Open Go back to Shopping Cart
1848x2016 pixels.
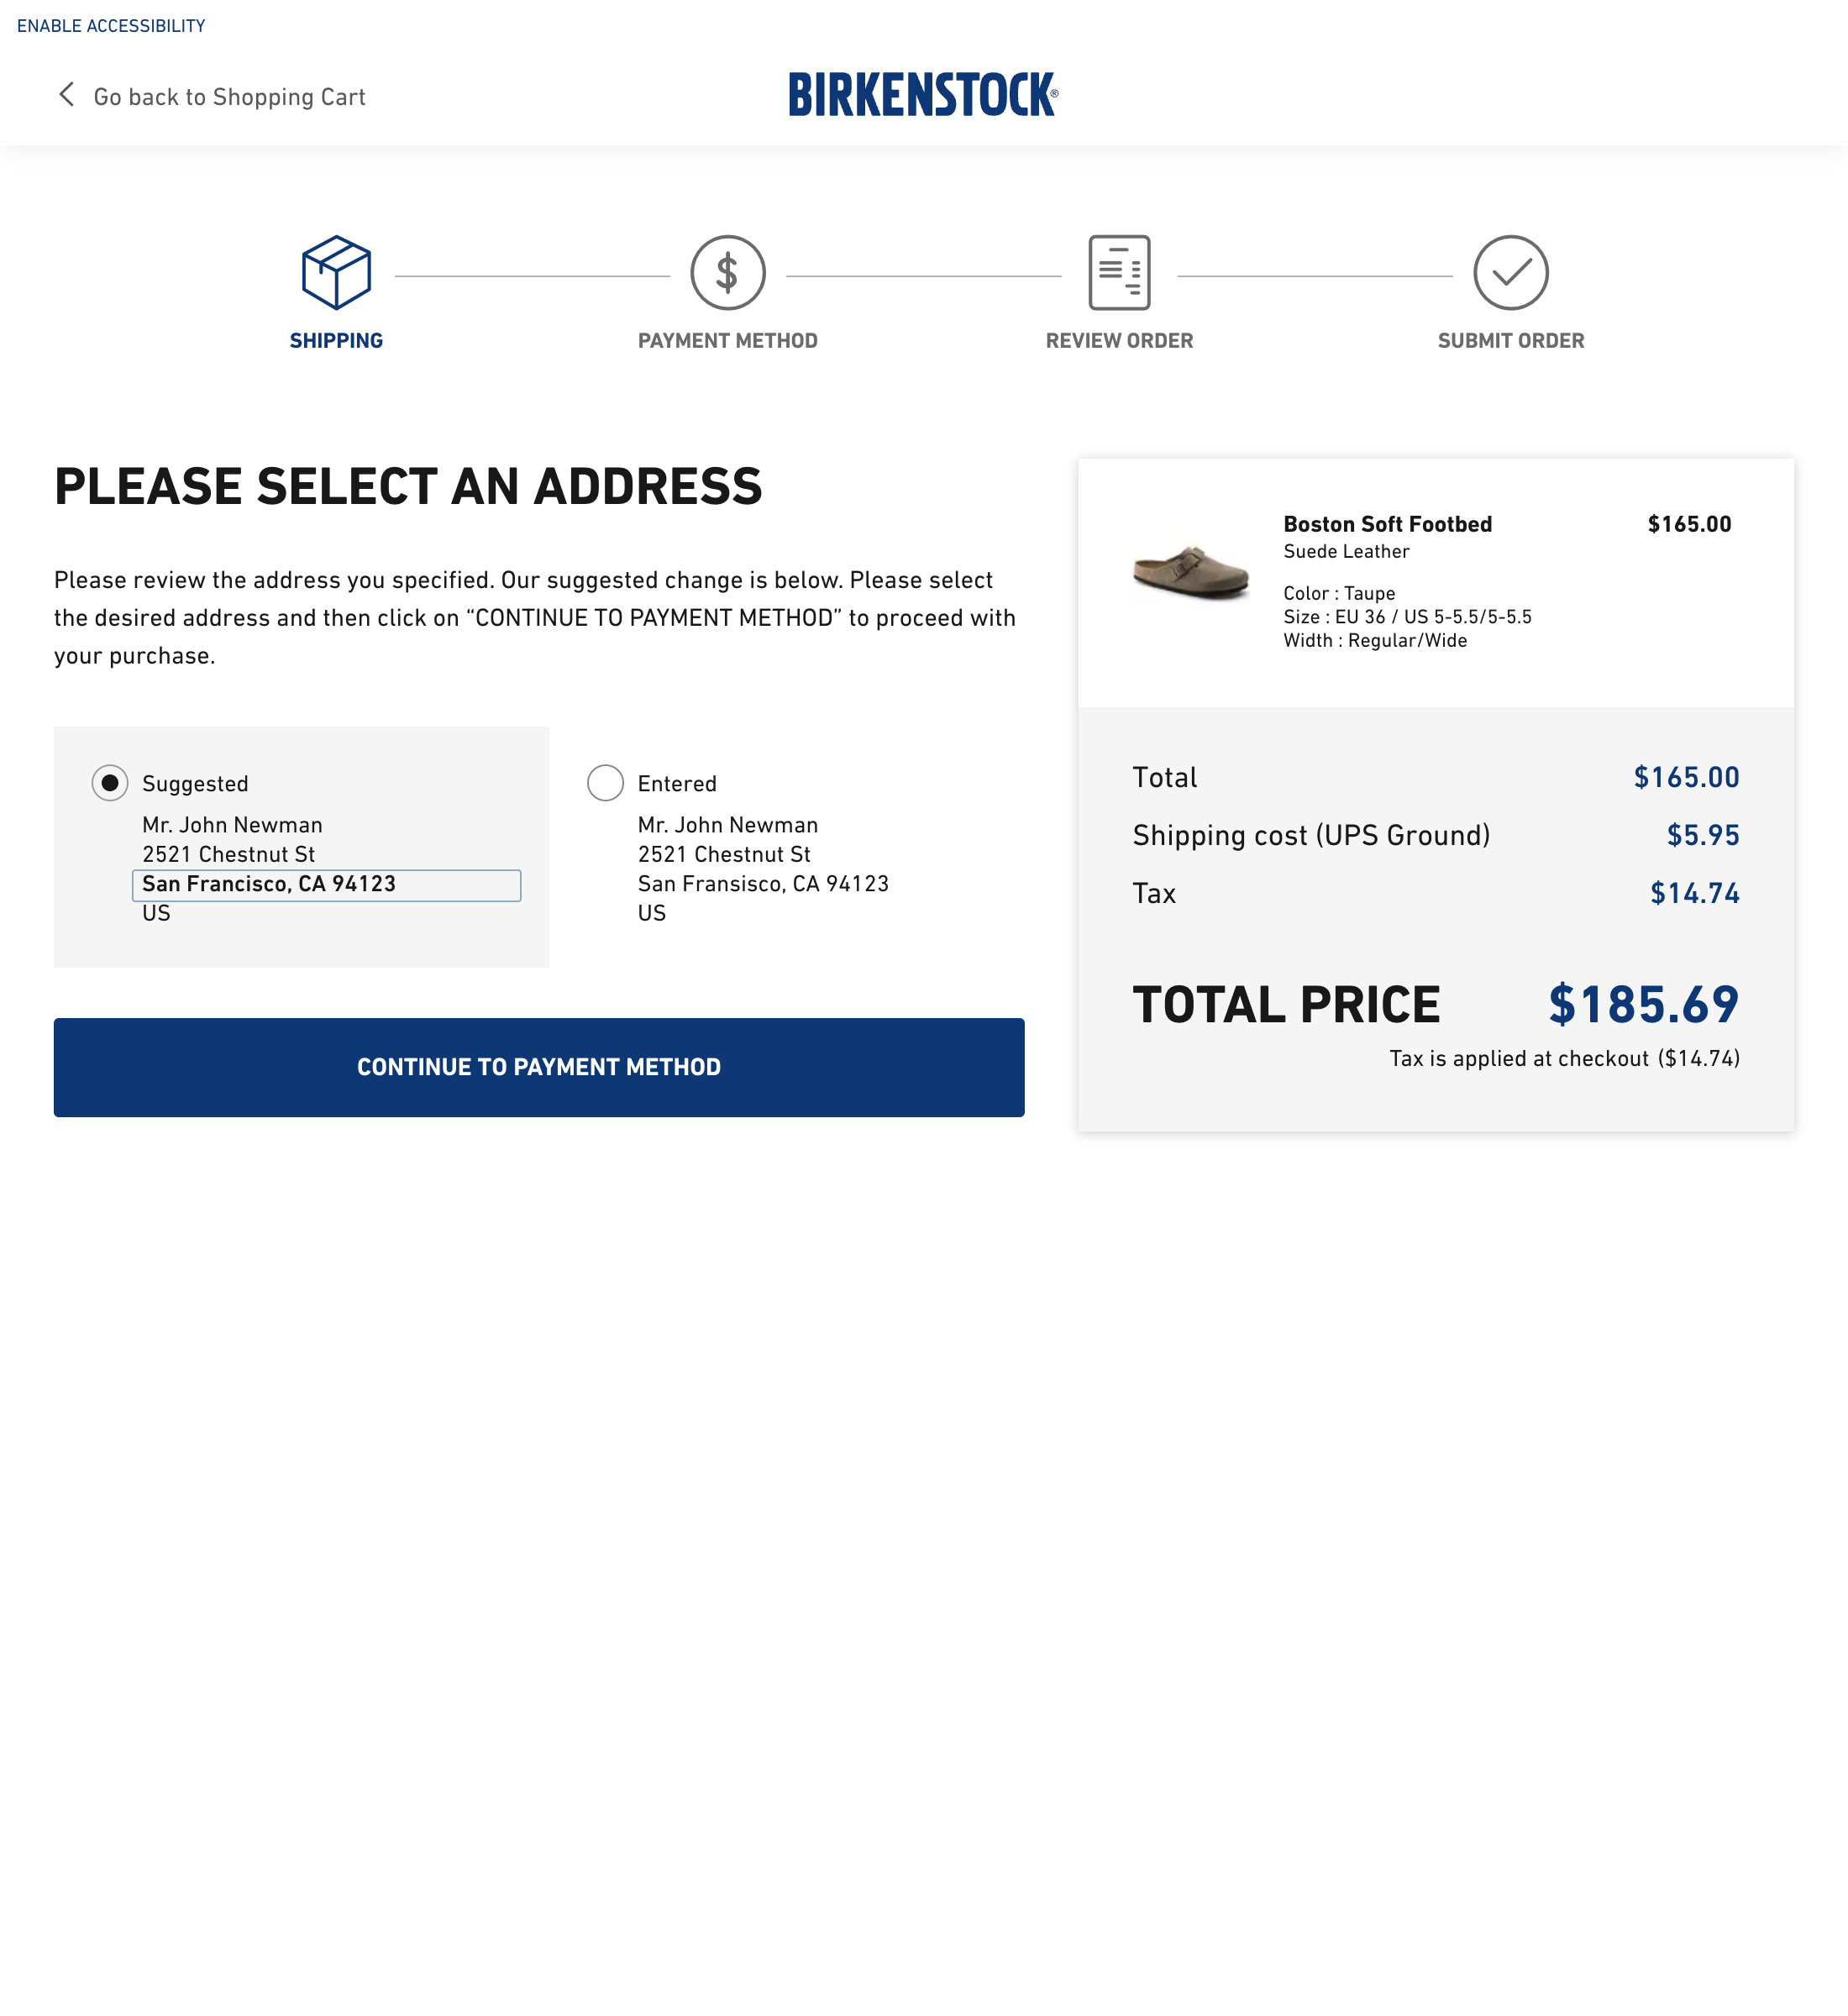pos(229,95)
